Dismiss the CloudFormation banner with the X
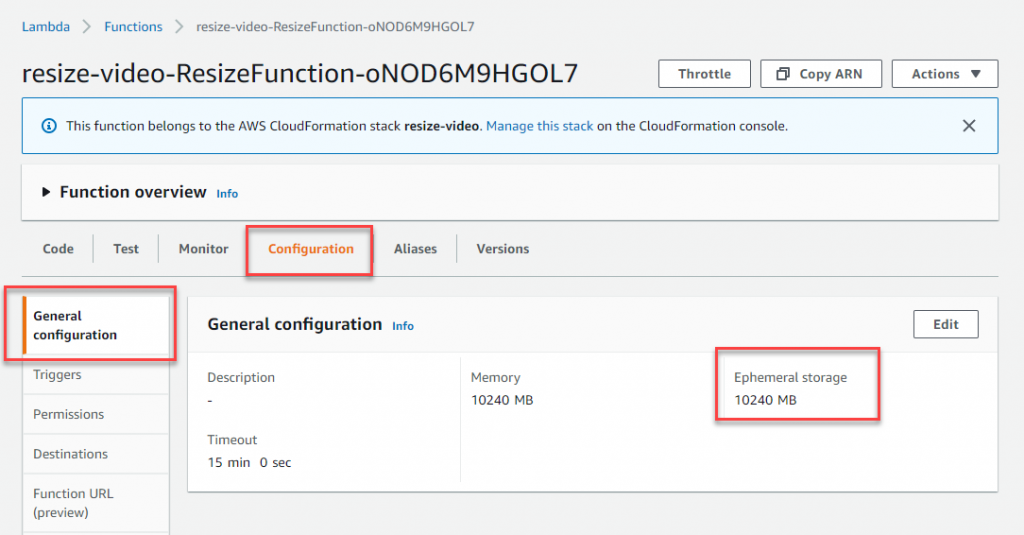1024x535 pixels. (x=969, y=125)
